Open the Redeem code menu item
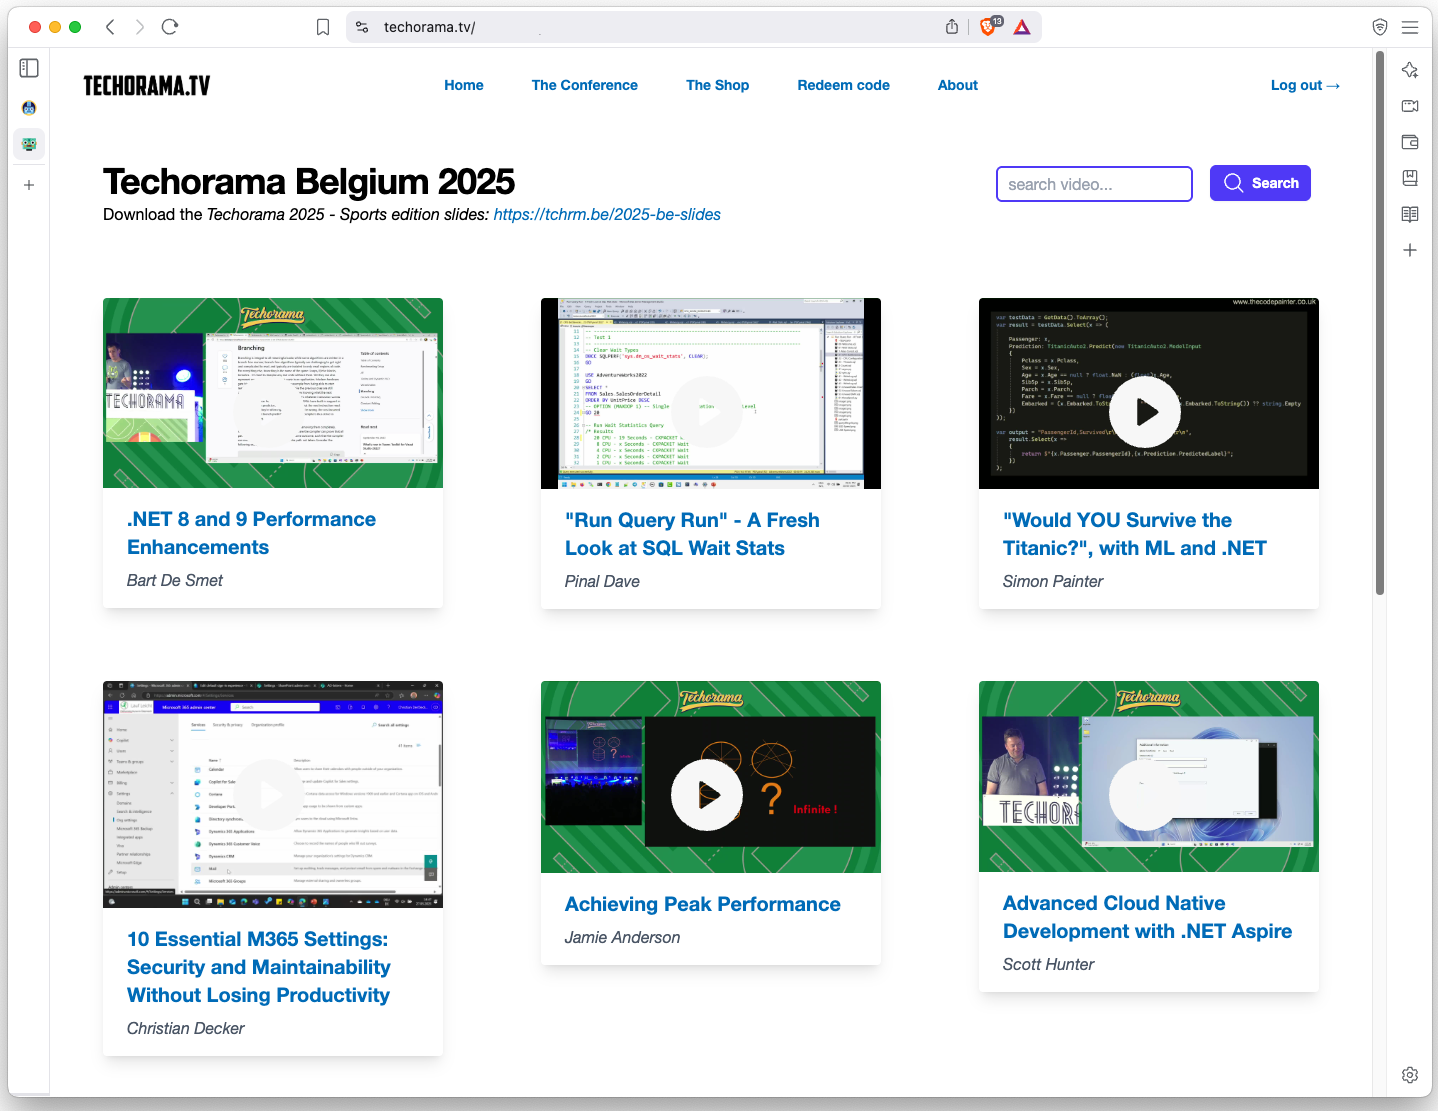1438x1111 pixels. pyautogui.click(x=844, y=85)
